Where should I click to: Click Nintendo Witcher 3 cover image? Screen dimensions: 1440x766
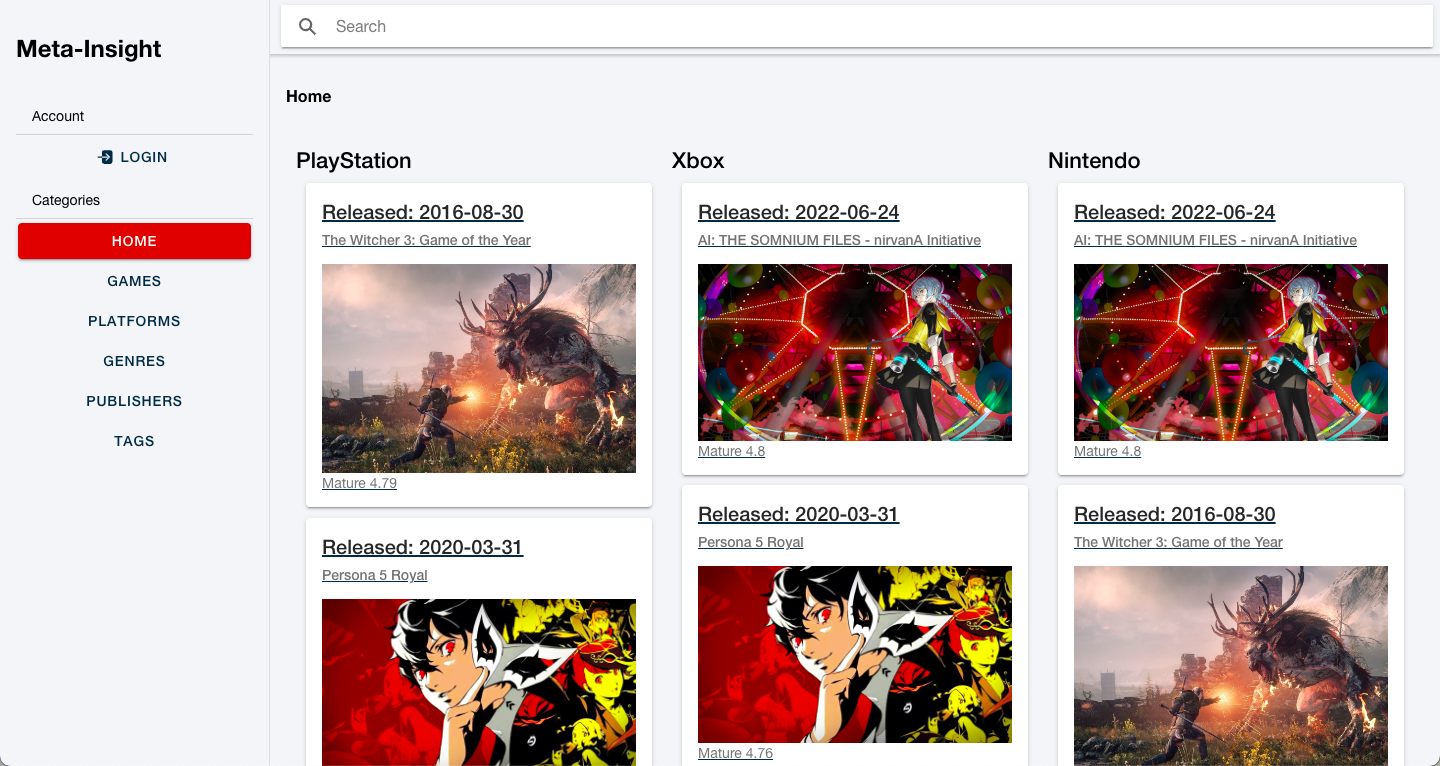point(1231,666)
